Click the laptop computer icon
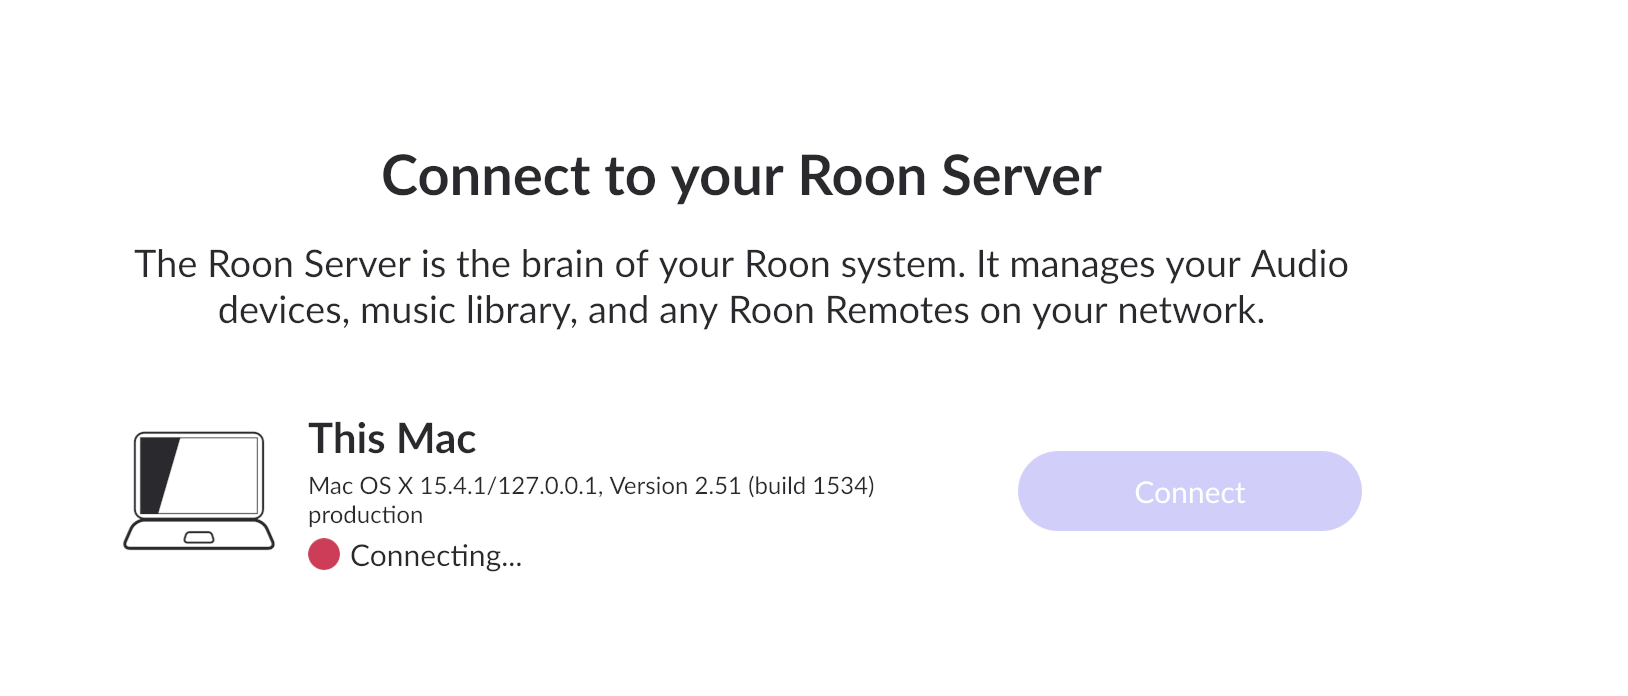This screenshot has width=1628, height=696. pyautogui.click(x=199, y=491)
